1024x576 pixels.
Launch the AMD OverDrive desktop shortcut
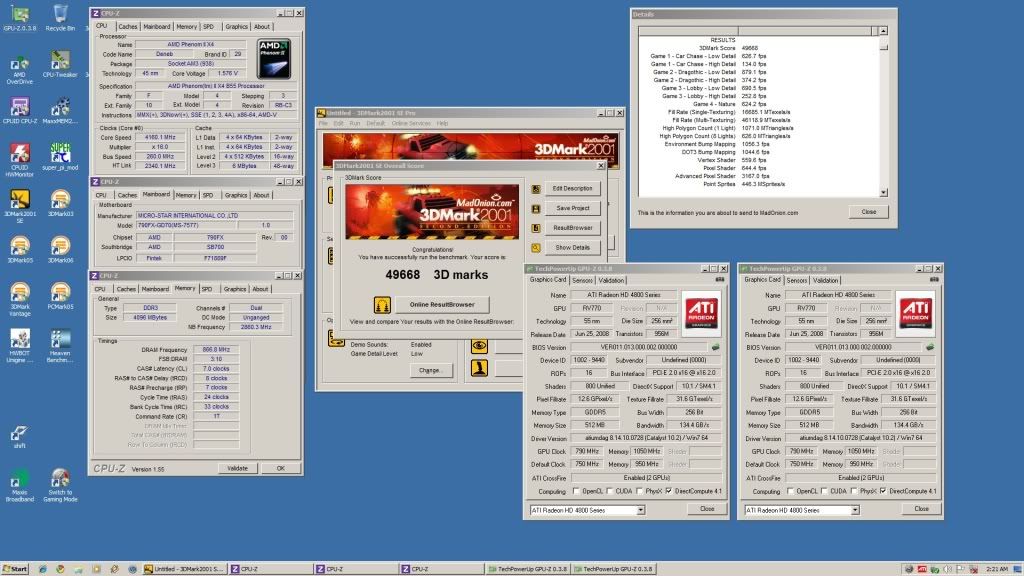point(20,70)
